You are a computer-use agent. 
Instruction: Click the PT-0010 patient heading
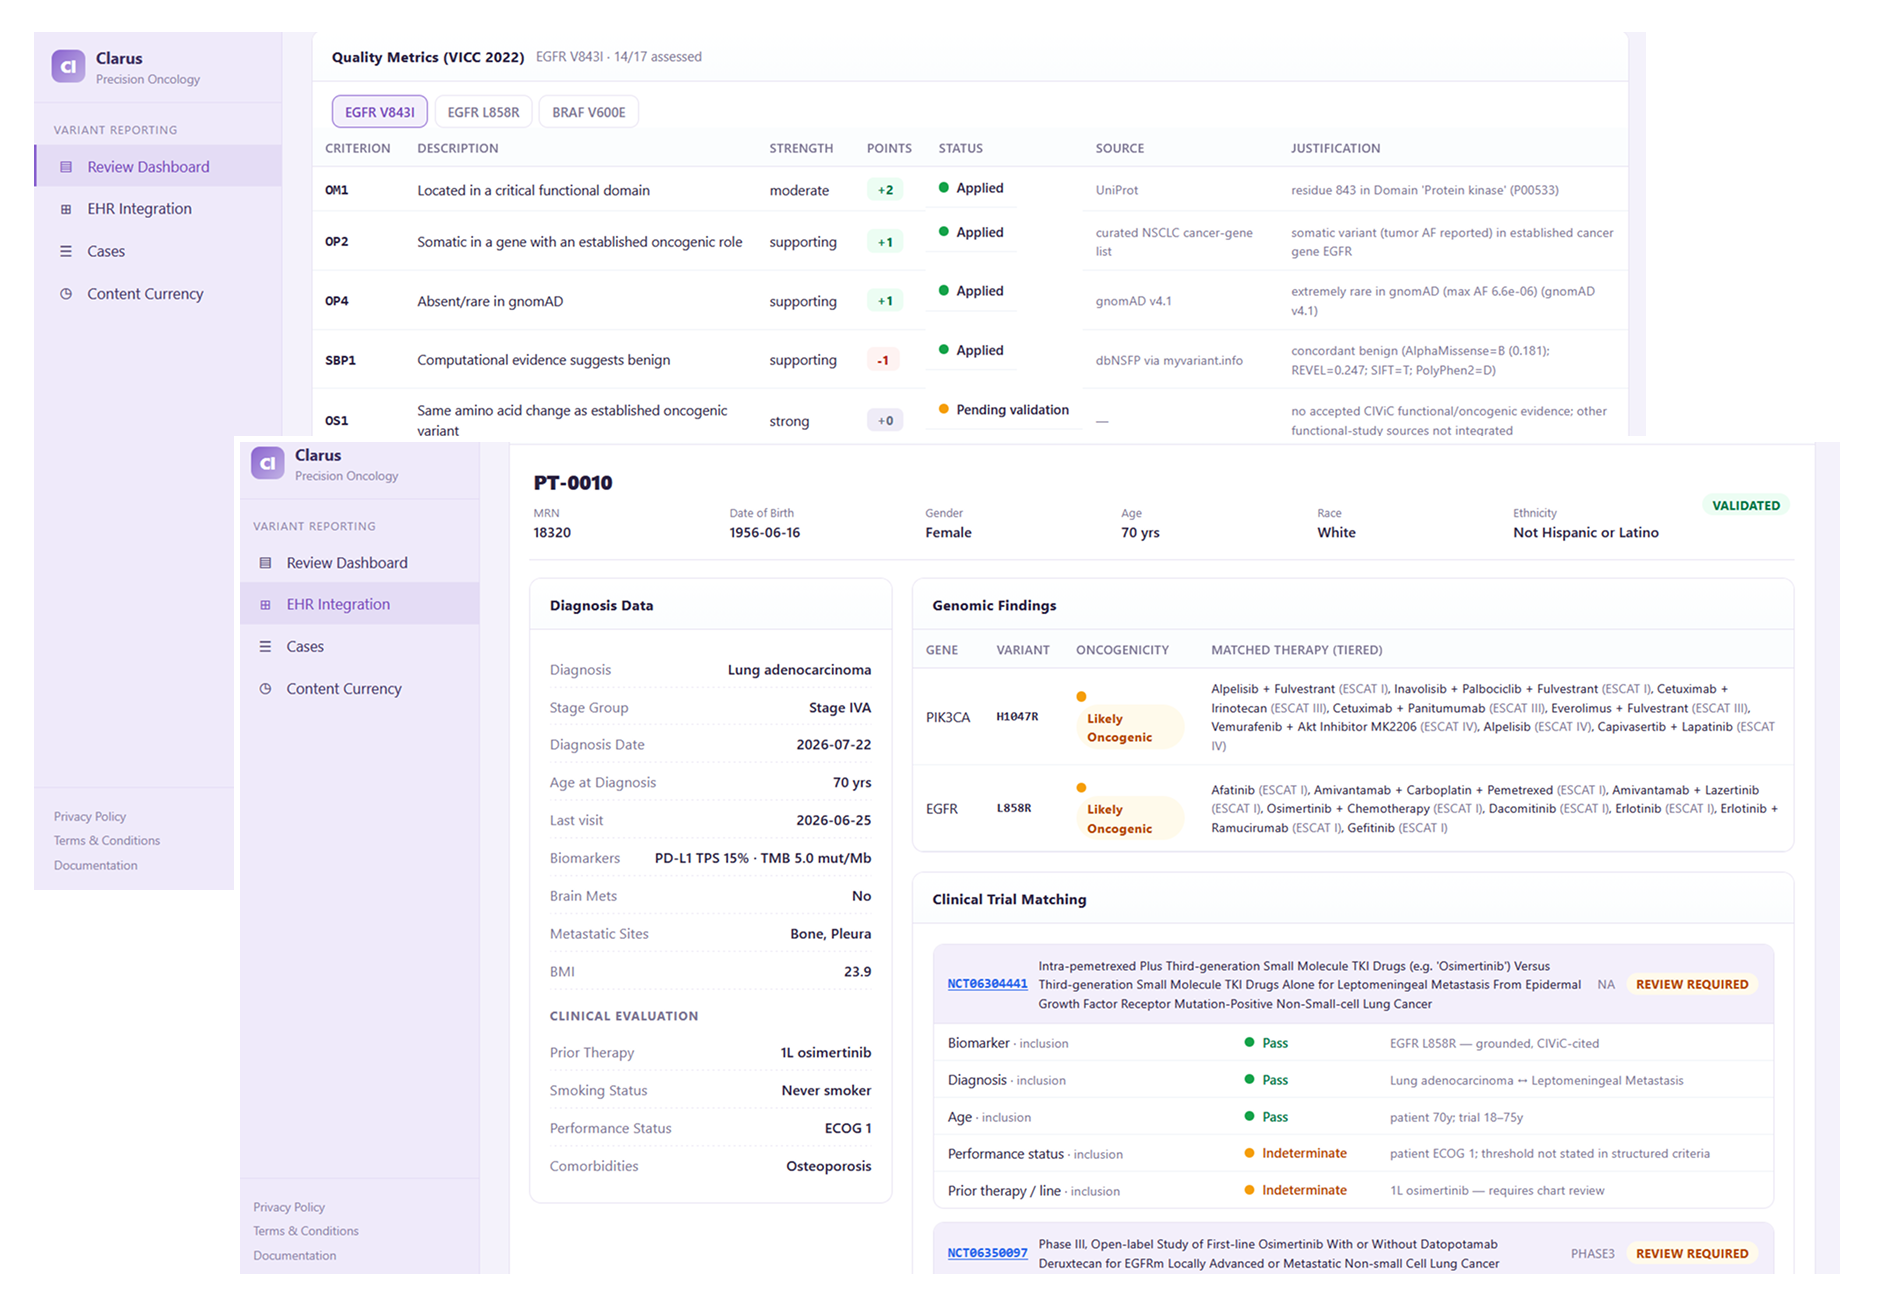(x=573, y=483)
